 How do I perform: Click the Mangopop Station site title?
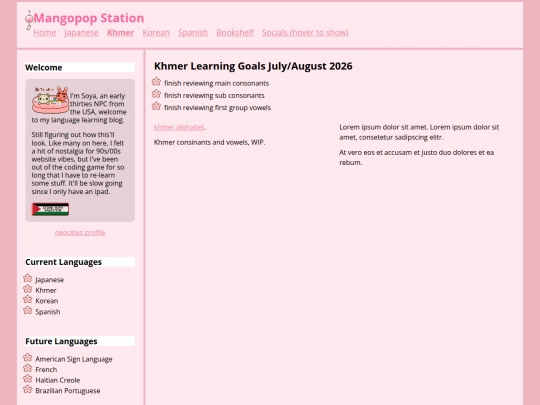coord(89,18)
